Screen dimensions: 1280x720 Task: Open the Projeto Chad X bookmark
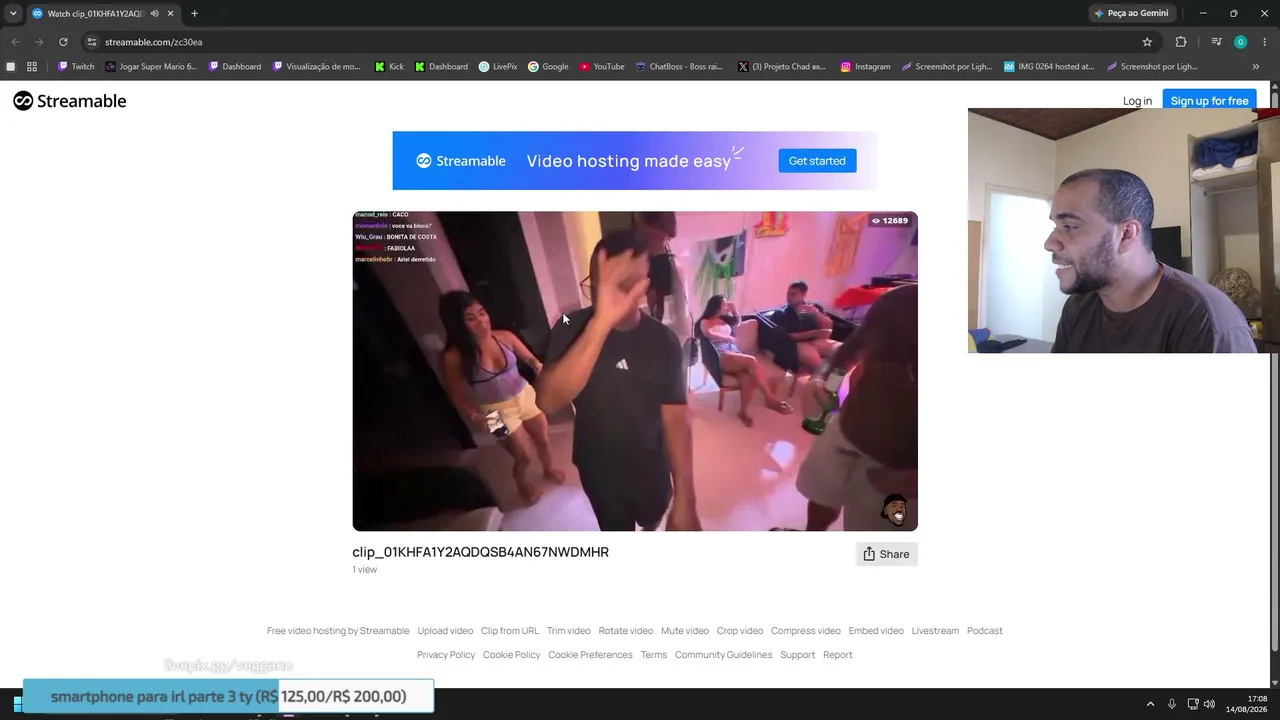(x=780, y=67)
